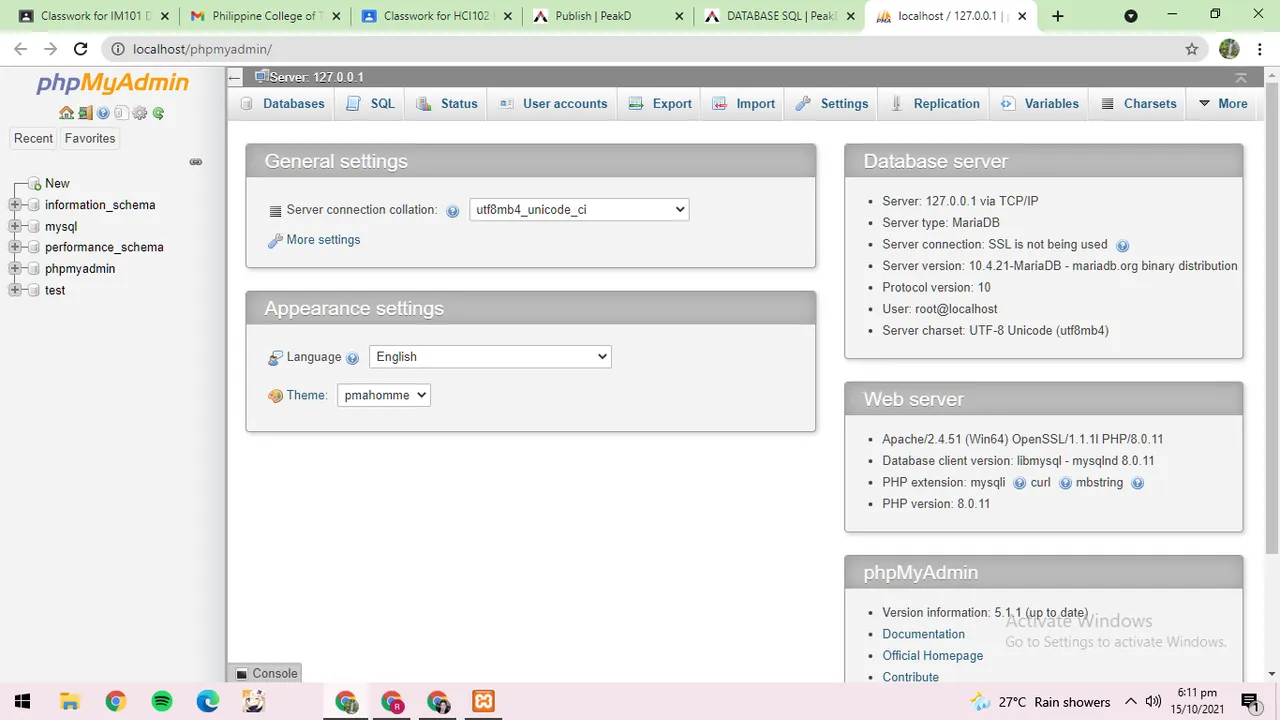
Task: Click the log out door icon
Action: [85, 113]
